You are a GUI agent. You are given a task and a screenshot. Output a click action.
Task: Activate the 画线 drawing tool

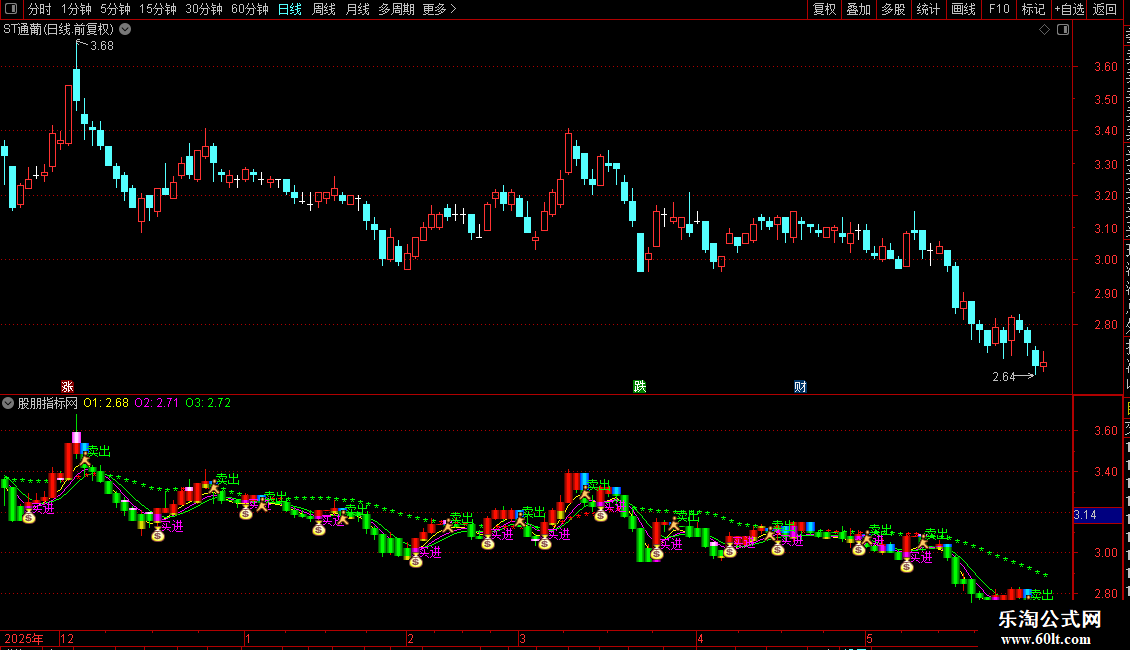(x=964, y=9)
